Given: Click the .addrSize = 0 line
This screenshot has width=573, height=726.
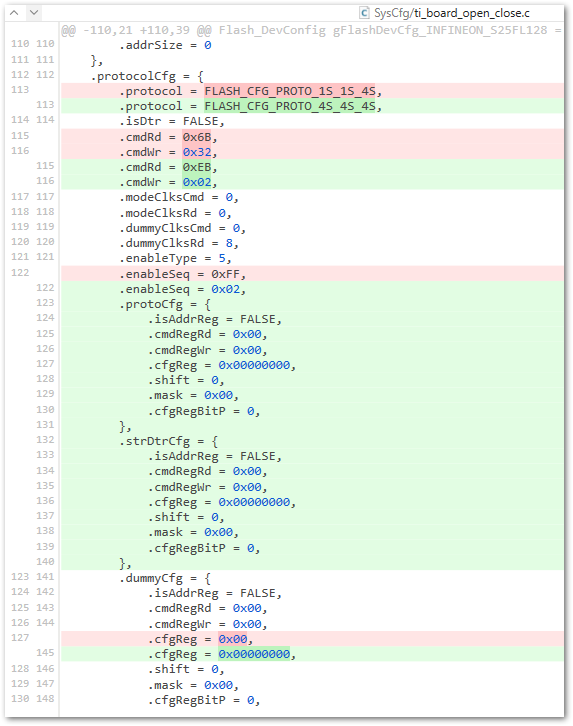Looking at the screenshot, I should tap(165, 45).
